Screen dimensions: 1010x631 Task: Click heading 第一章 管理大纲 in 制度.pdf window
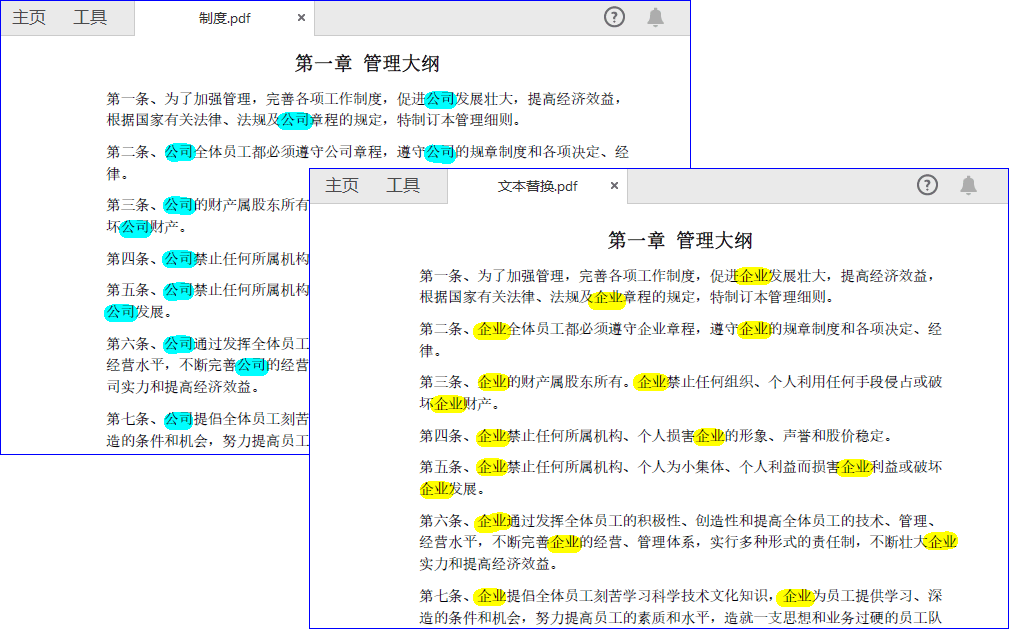(x=367, y=63)
